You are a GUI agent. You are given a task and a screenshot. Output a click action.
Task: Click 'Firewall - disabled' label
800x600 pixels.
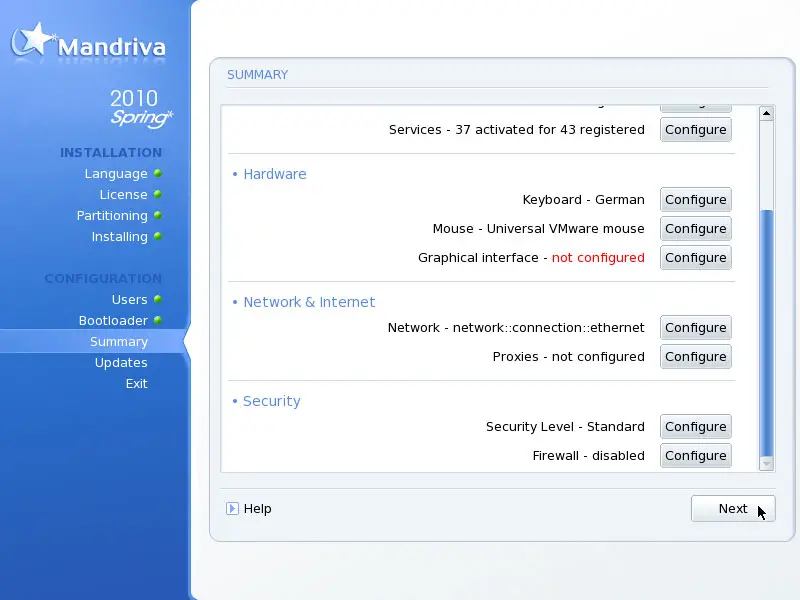point(589,456)
